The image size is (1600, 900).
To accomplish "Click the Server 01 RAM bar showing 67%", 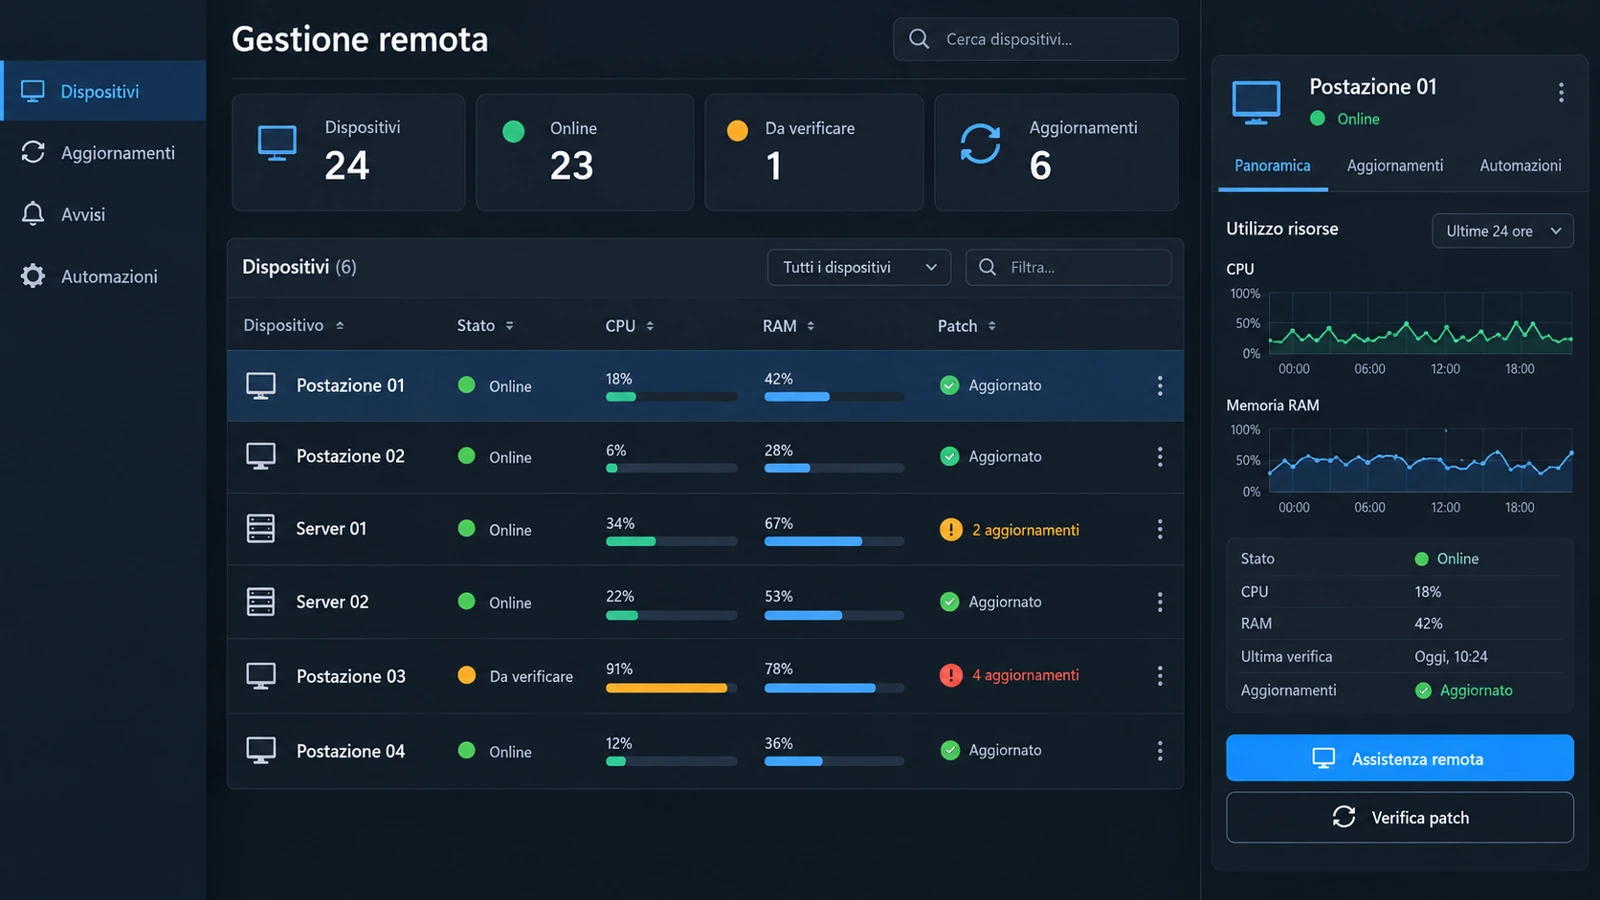I will (834, 541).
